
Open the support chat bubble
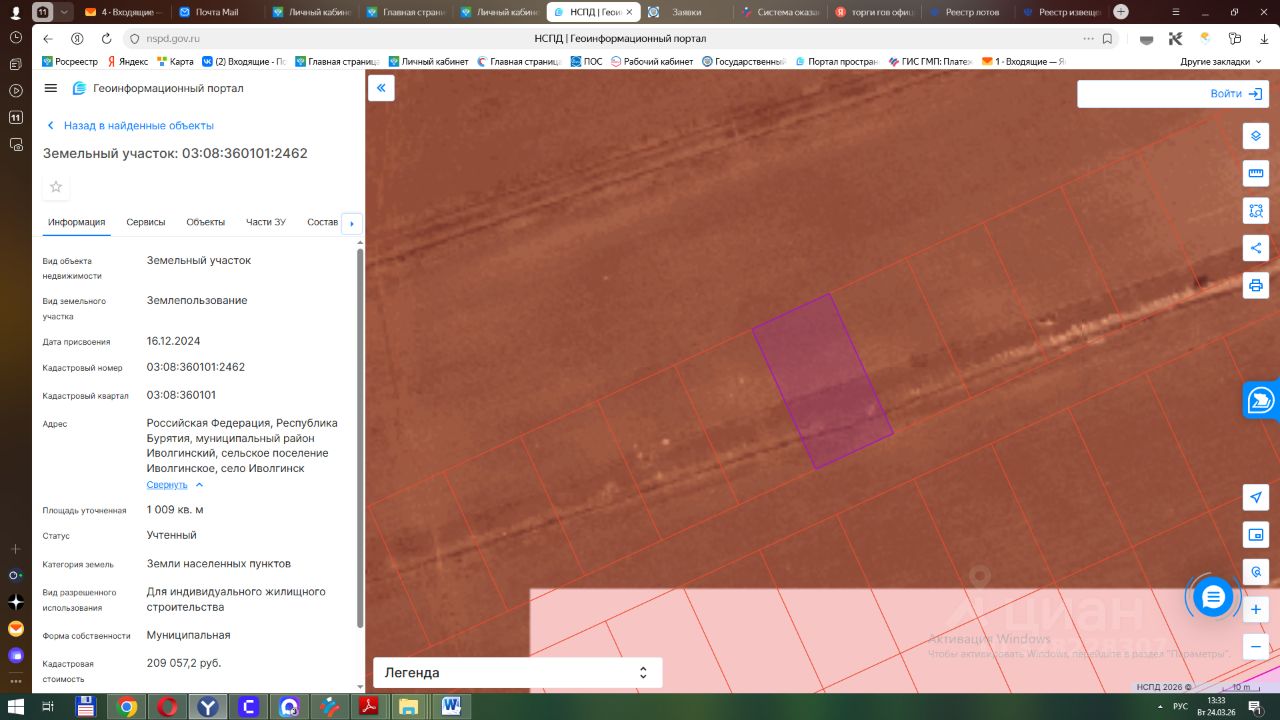point(1213,598)
